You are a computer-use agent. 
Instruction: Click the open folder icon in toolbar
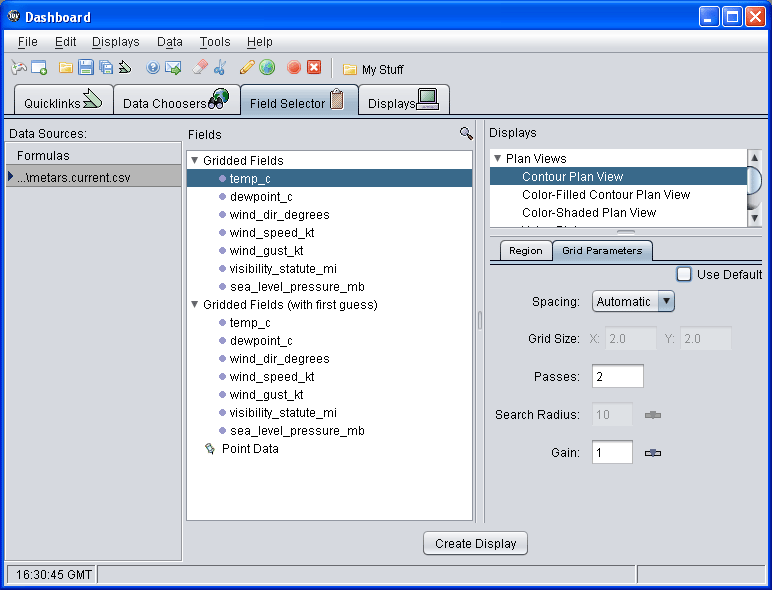(66, 68)
